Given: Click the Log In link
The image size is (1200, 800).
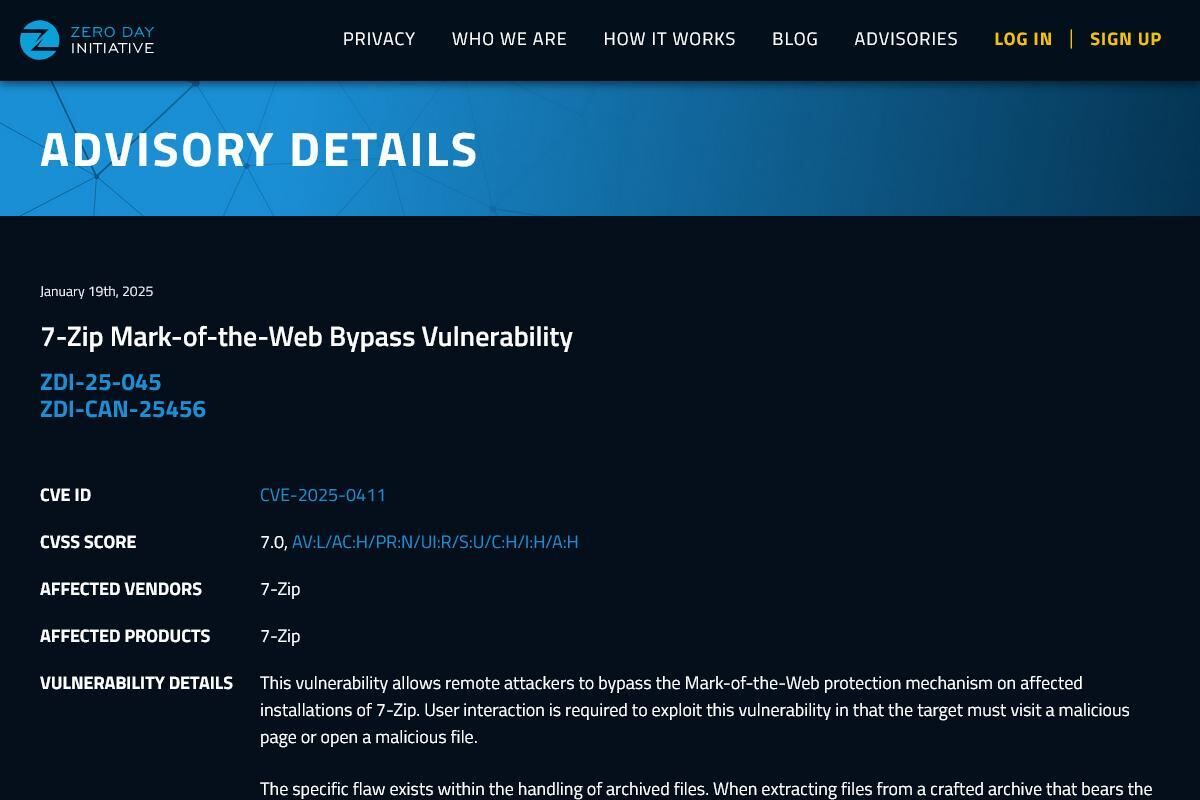Looking at the screenshot, I should 1023,39.
